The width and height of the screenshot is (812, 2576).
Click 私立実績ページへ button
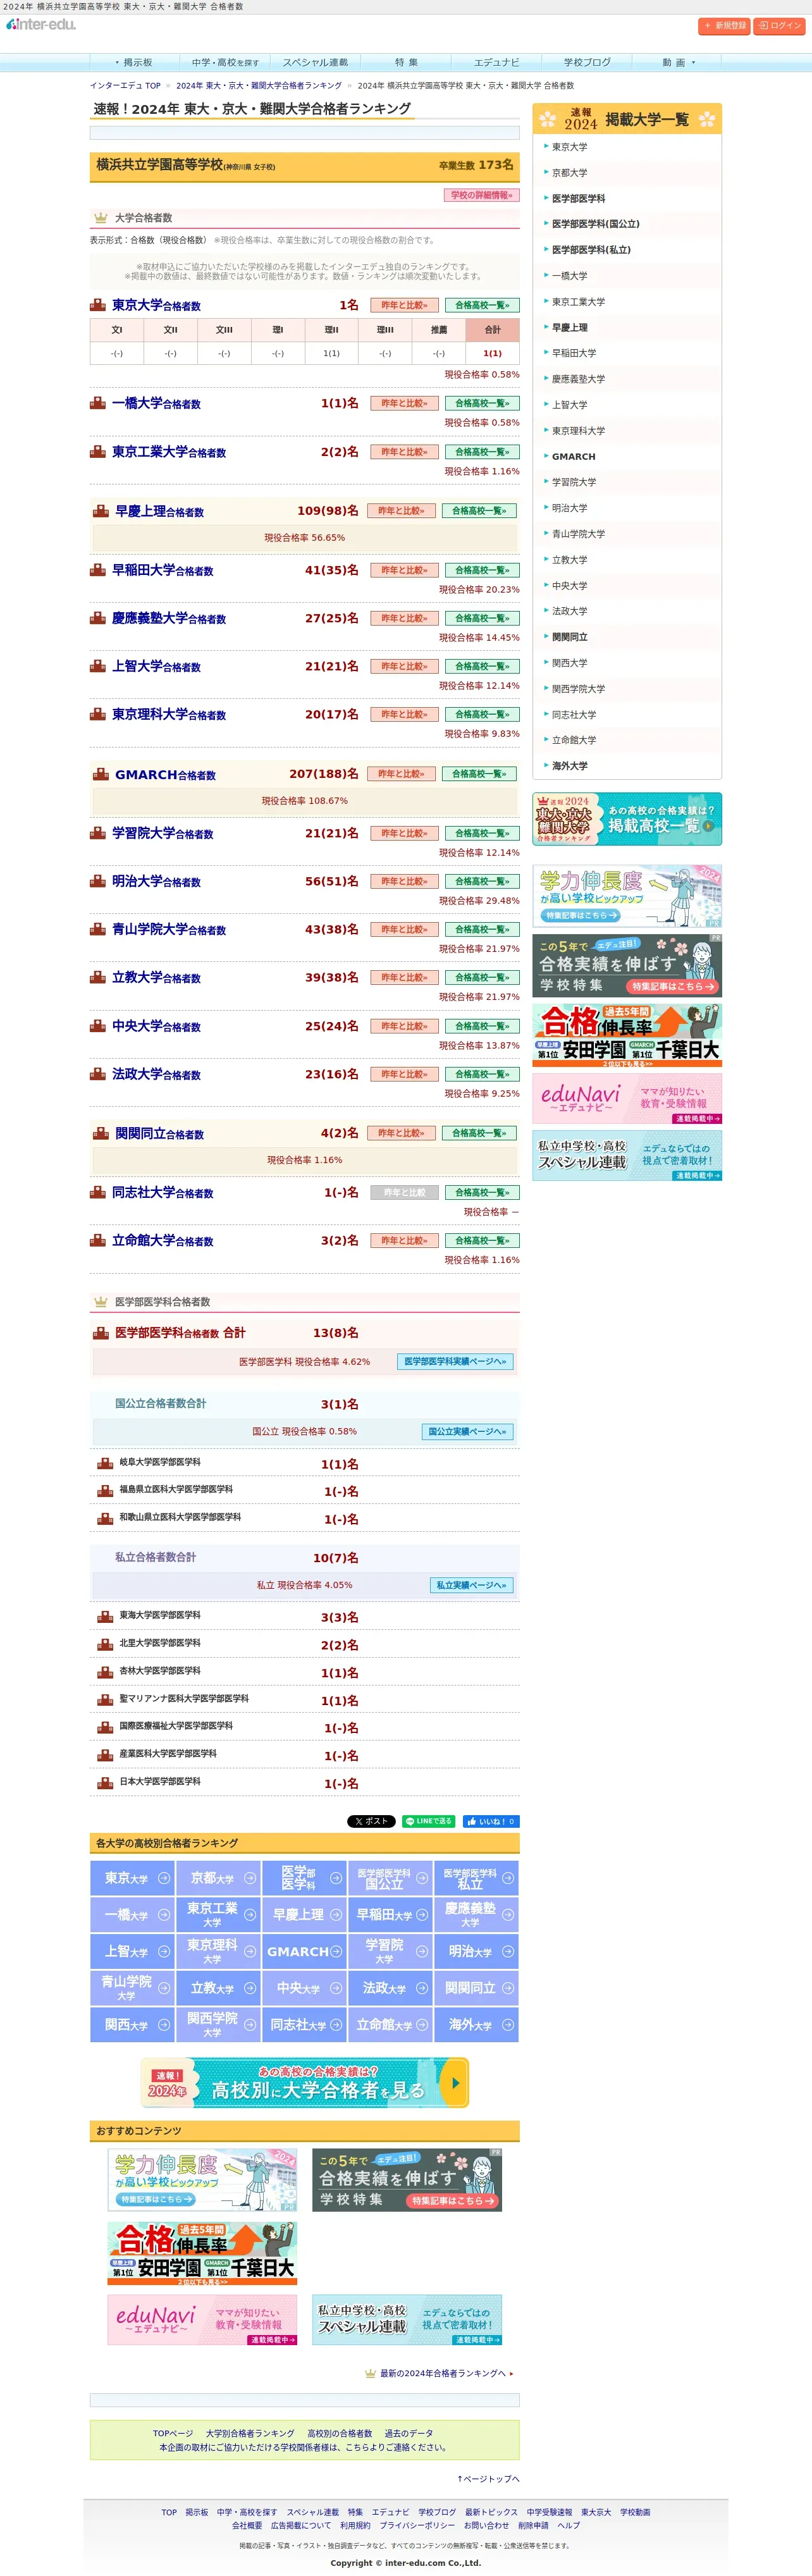click(x=472, y=1585)
